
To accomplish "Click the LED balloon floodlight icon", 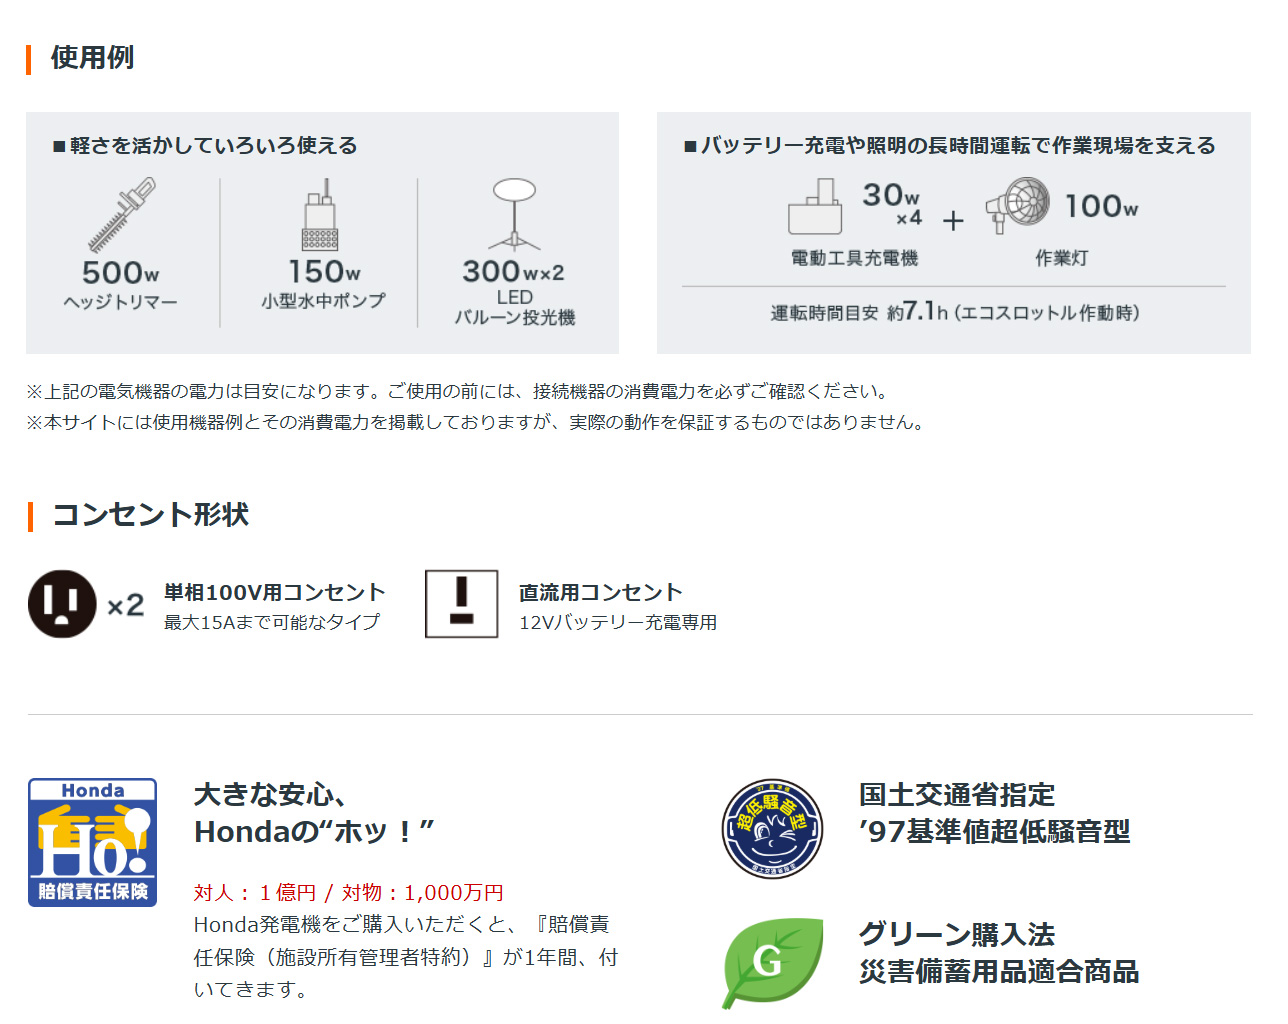I will click(514, 214).
